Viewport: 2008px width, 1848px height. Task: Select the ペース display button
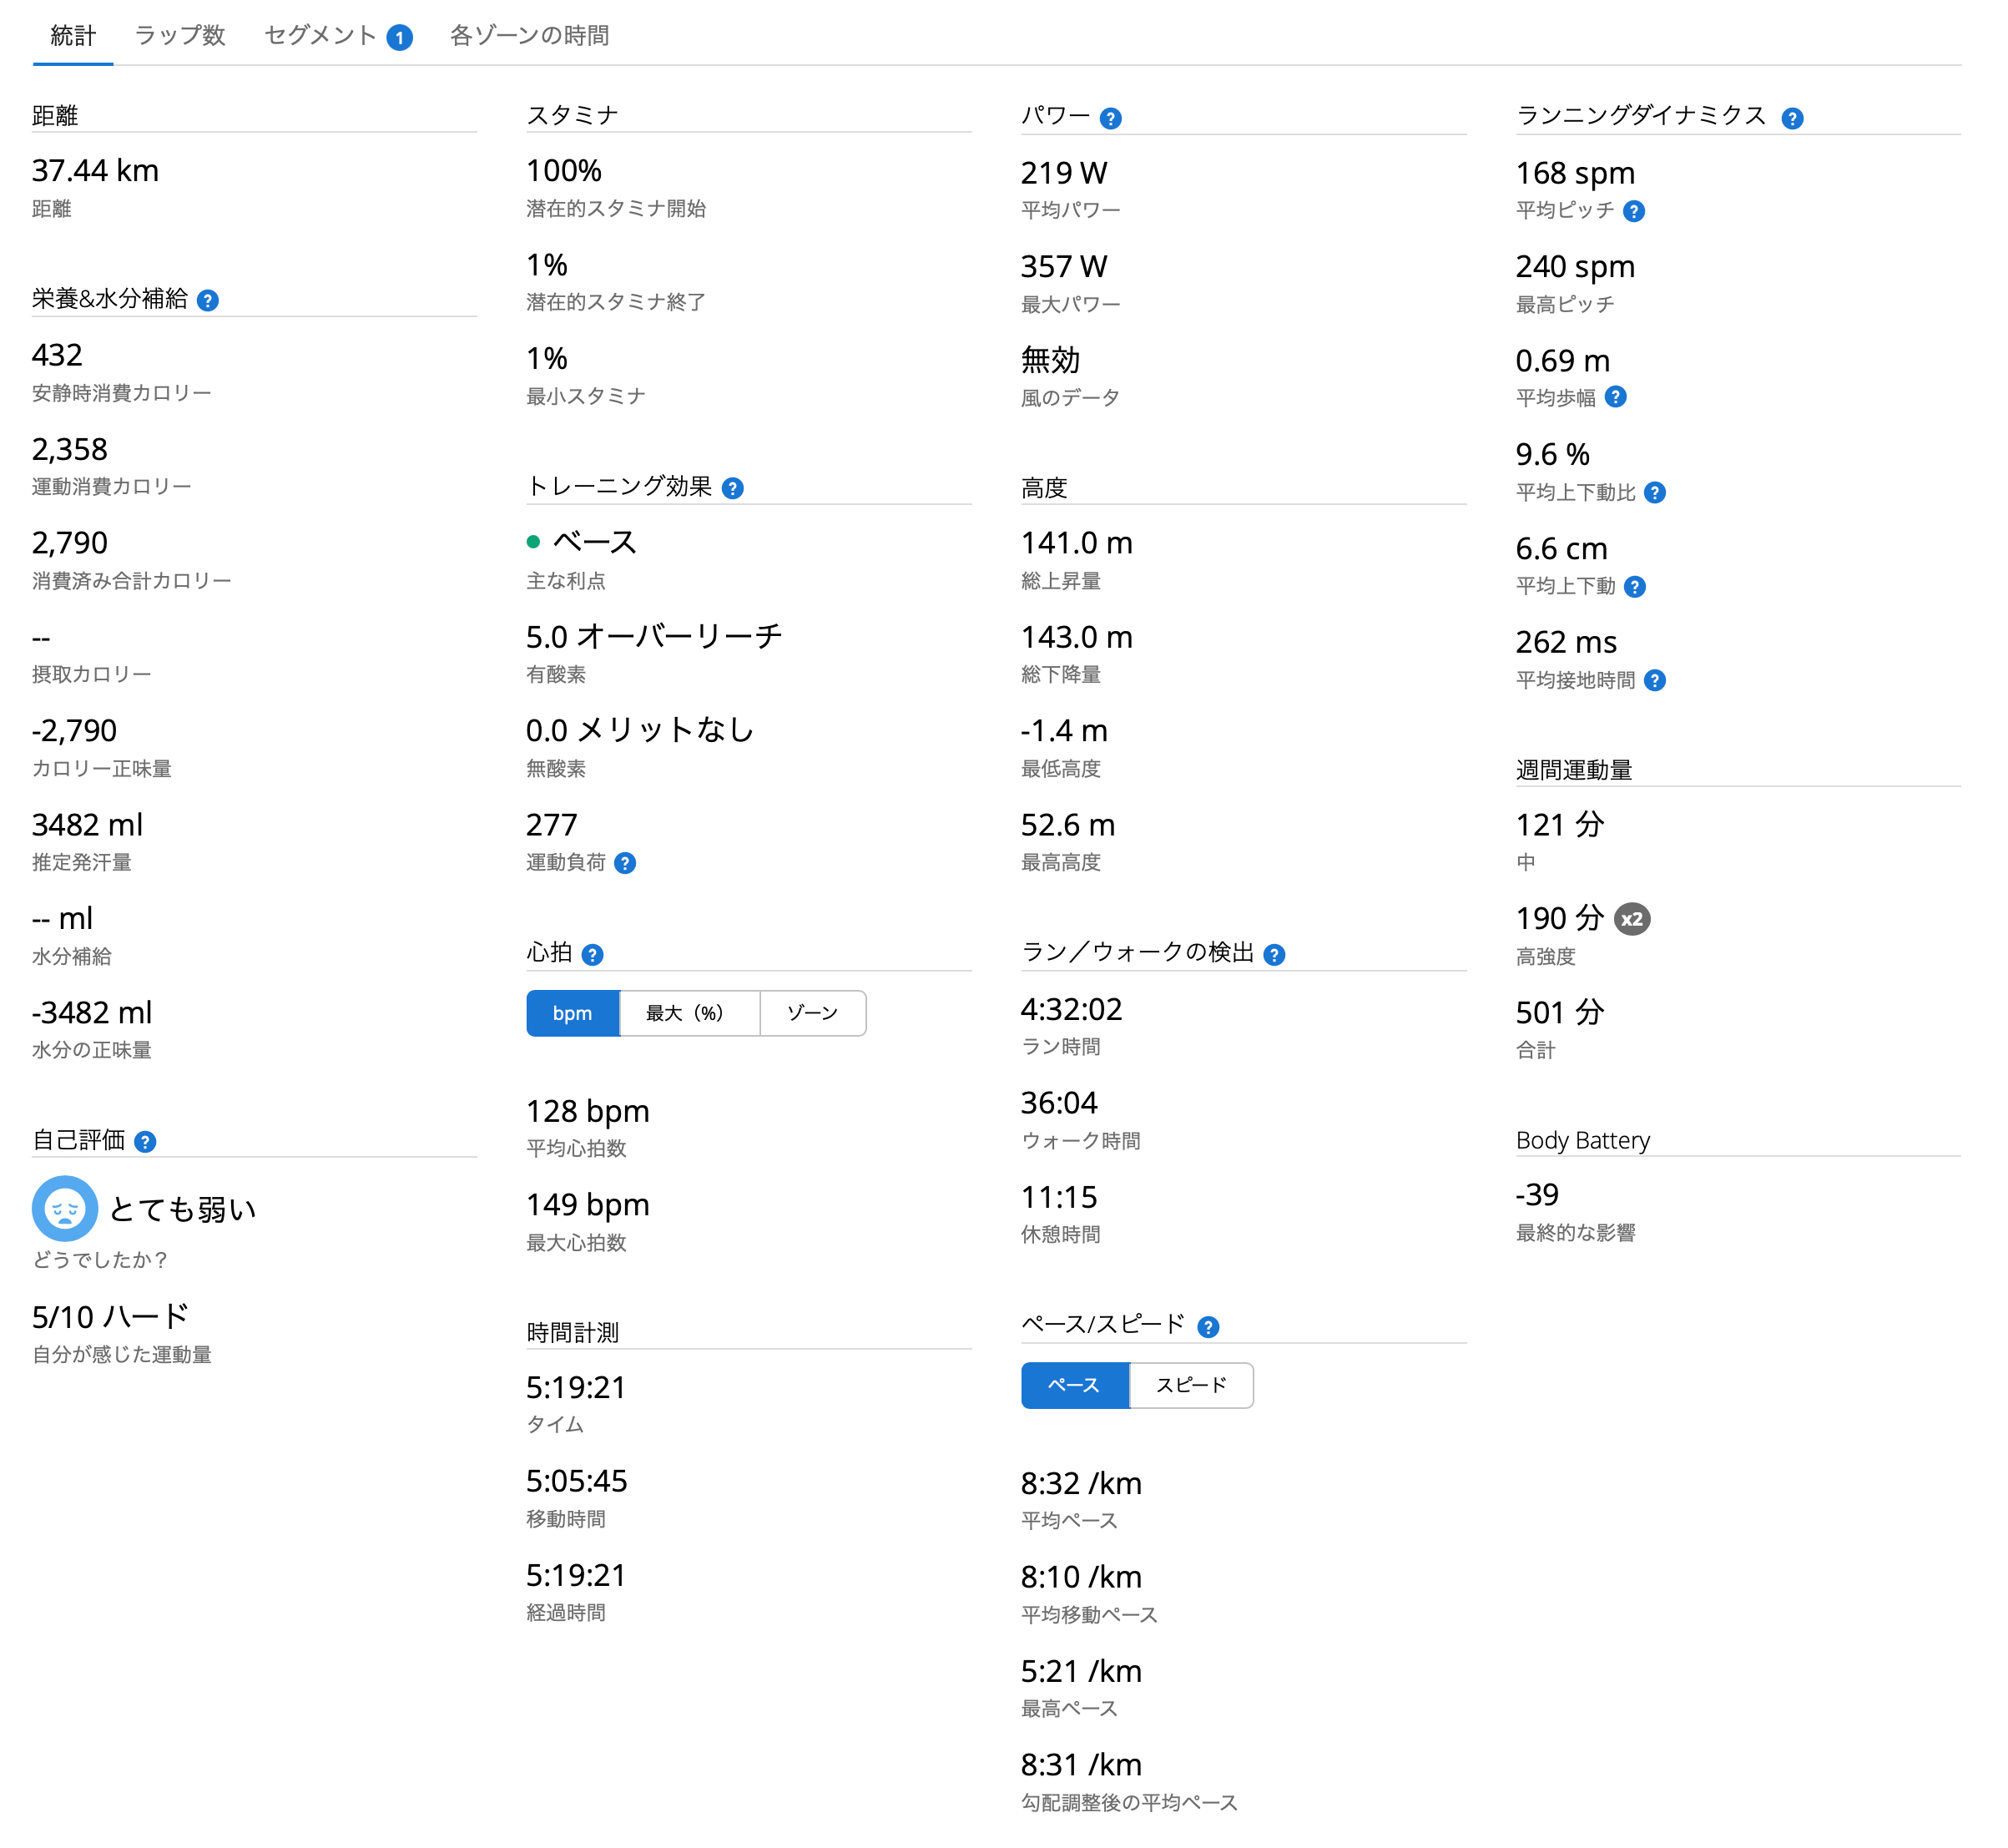coord(1074,1385)
